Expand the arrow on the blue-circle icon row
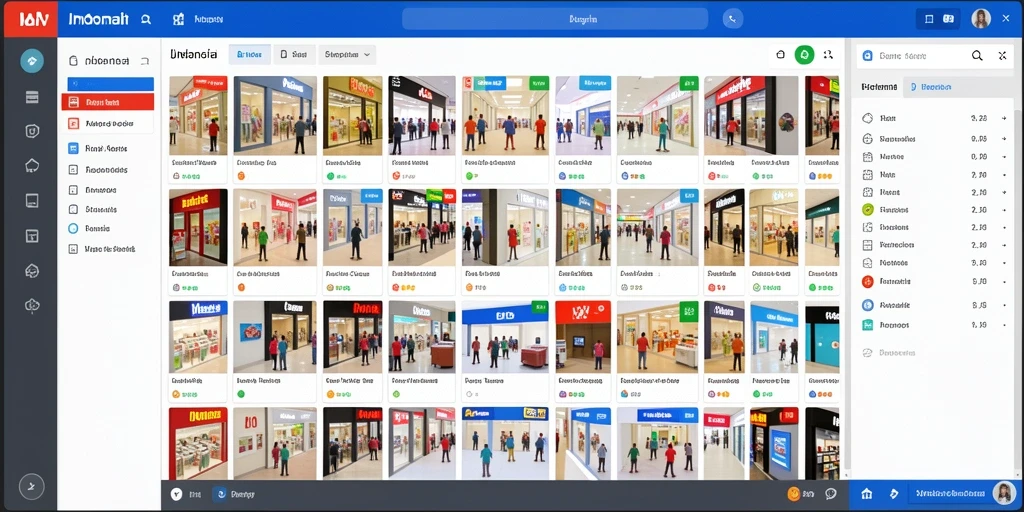 (1004, 304)
